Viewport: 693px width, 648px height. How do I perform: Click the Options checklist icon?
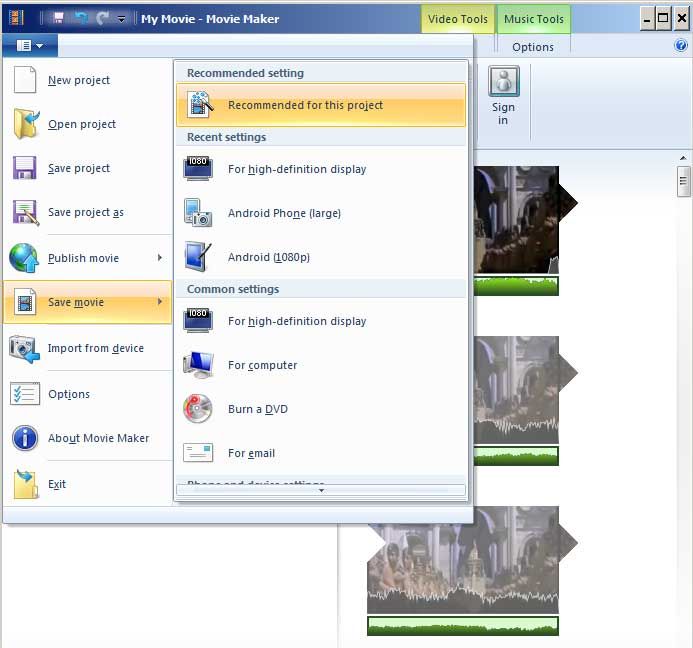tap(25, 393)
